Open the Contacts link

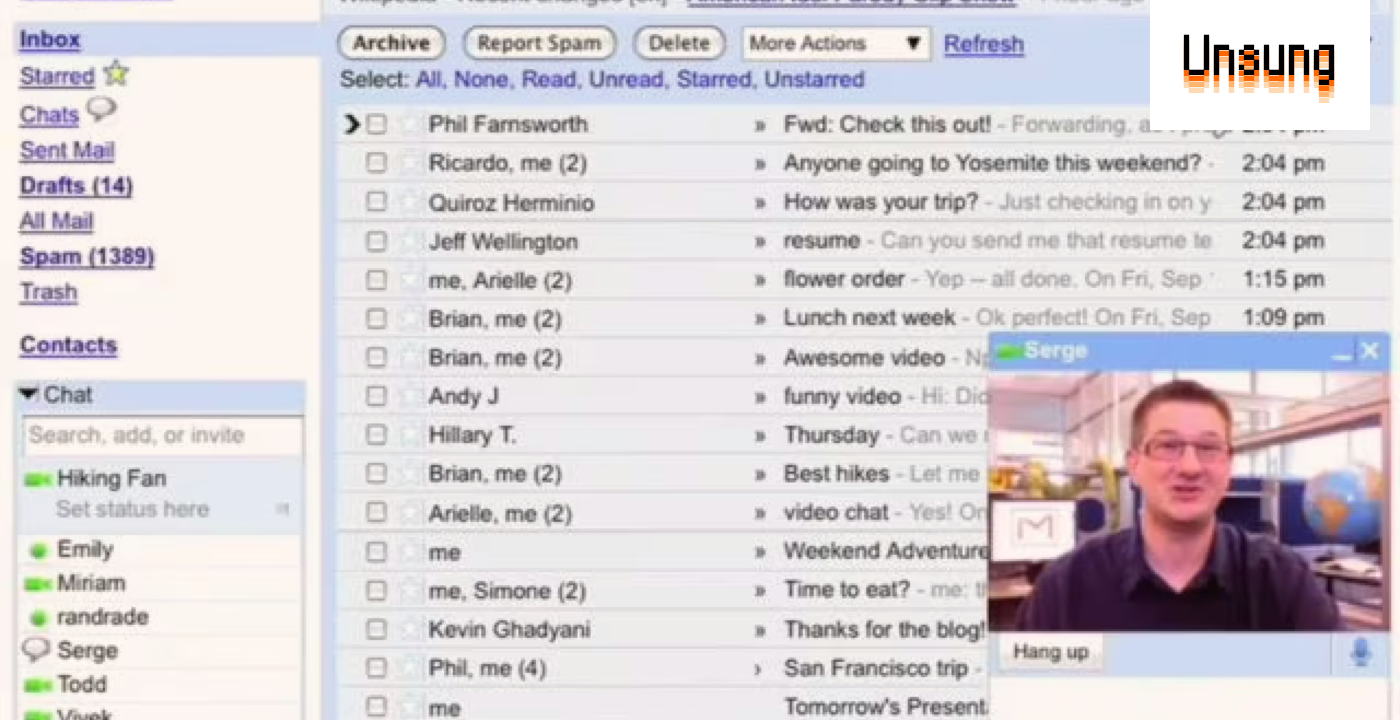[x=68, y=345]
